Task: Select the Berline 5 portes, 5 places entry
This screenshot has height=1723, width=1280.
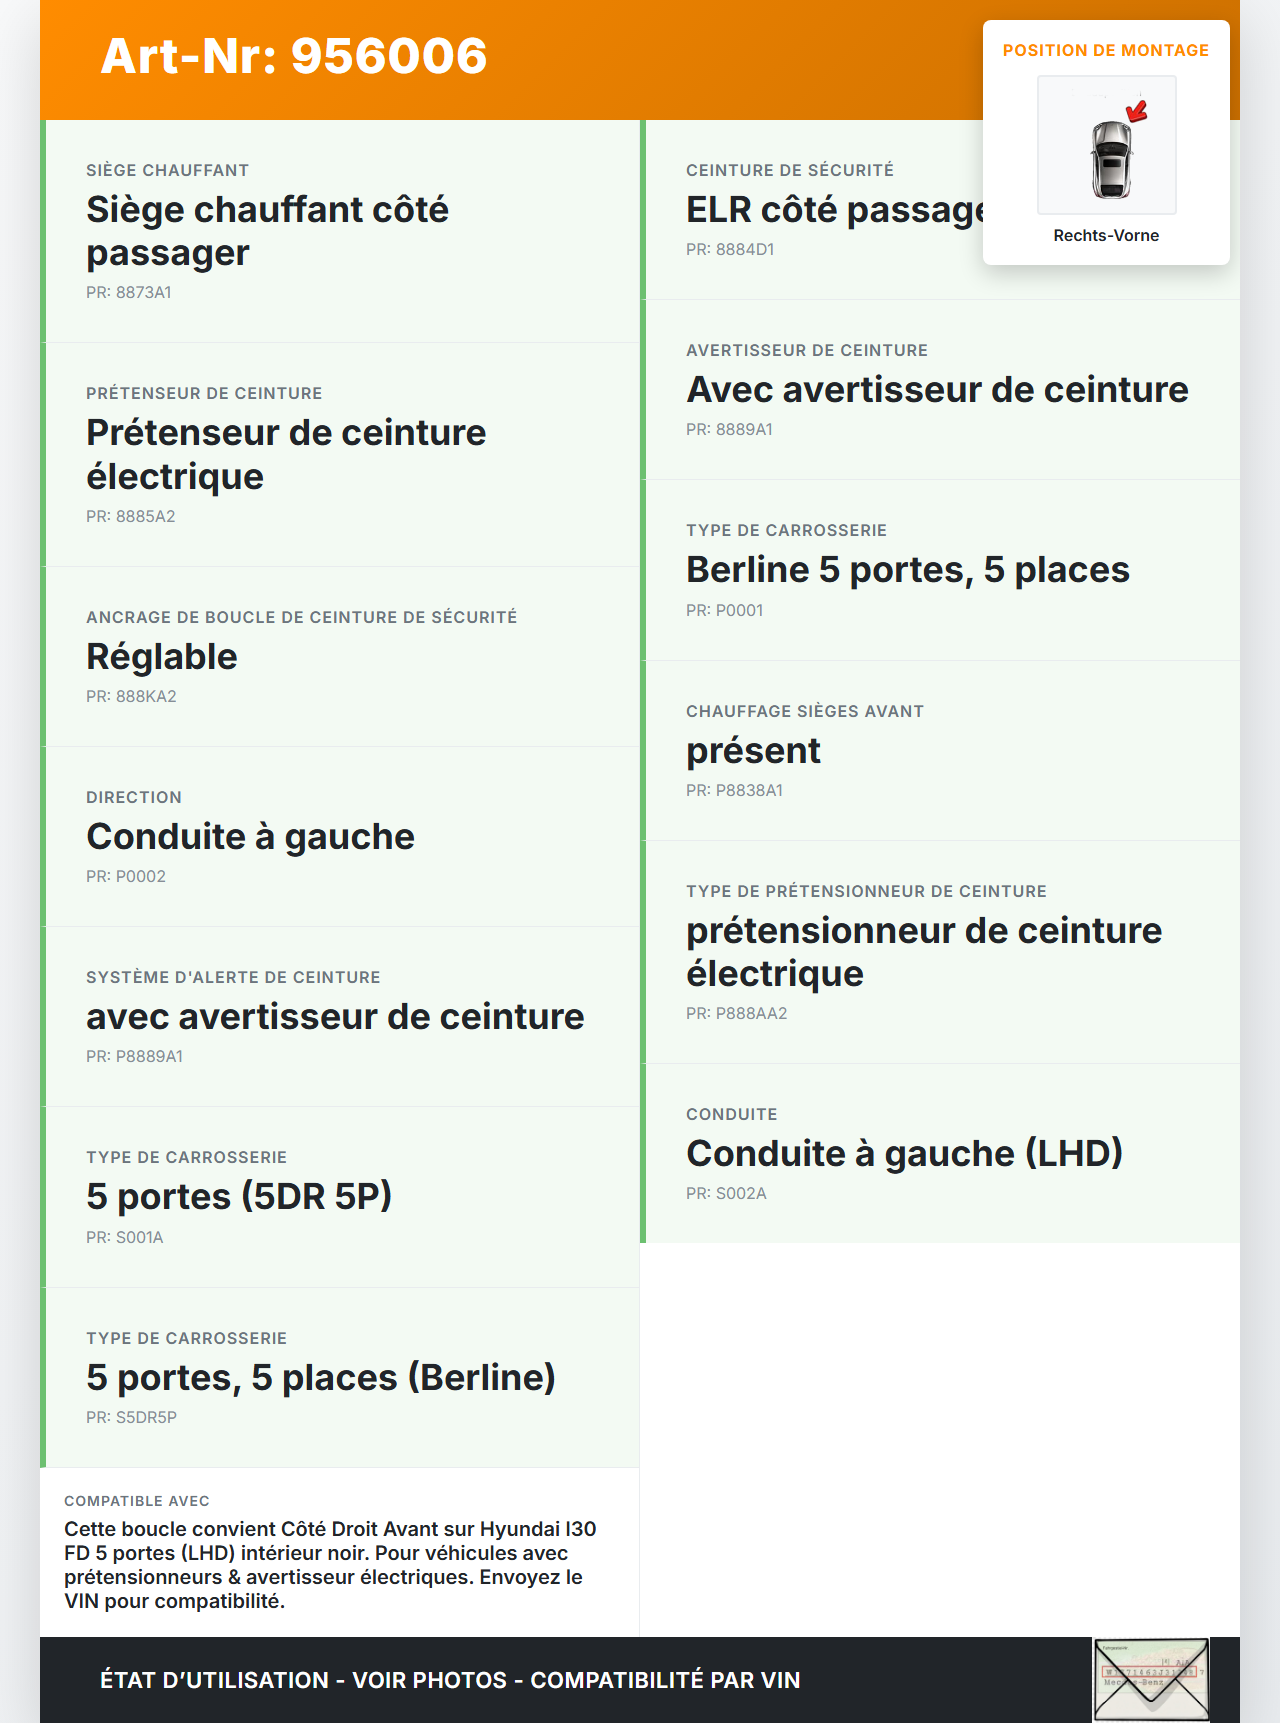Action: tap(907, 570)
